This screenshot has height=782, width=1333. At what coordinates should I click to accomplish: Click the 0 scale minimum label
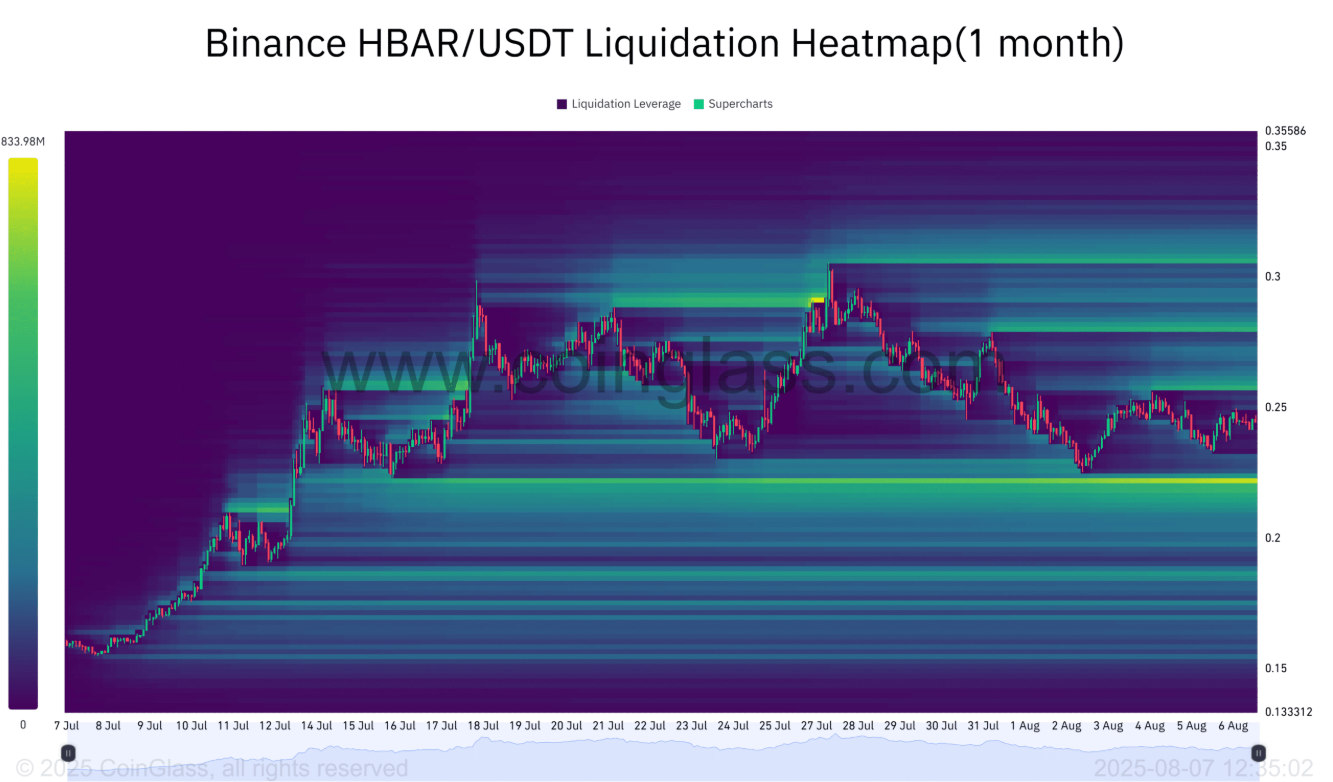[23, 725]
